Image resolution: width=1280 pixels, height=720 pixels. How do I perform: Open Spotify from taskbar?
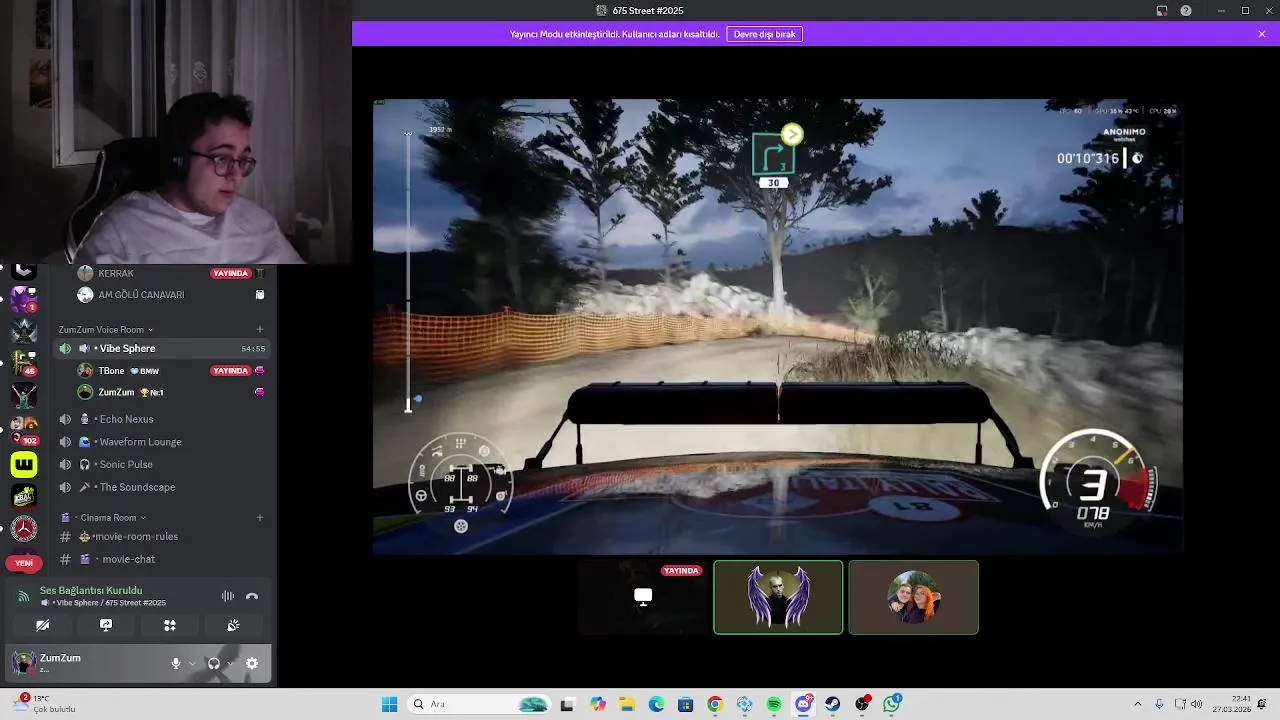click(774, 704)
